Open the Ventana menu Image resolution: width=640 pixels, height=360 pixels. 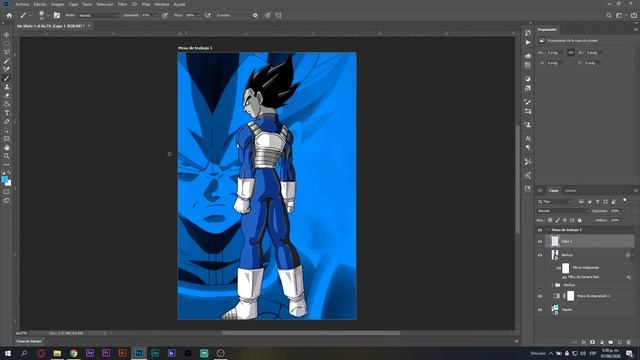(x=162, y=4)
